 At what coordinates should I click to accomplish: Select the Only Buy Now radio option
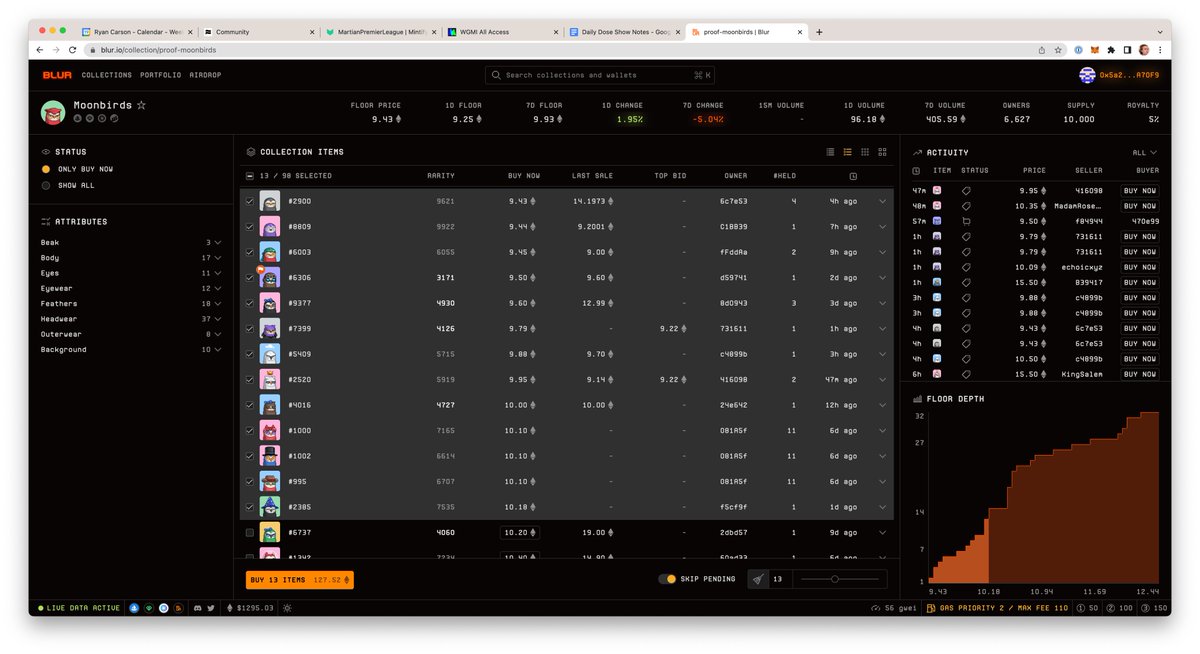point(46,169)
